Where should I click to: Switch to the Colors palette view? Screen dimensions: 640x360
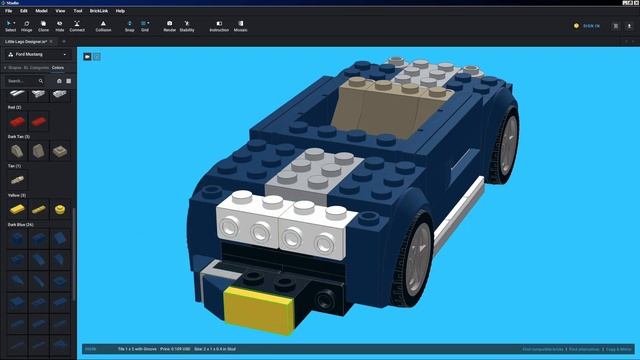[58, 68]
